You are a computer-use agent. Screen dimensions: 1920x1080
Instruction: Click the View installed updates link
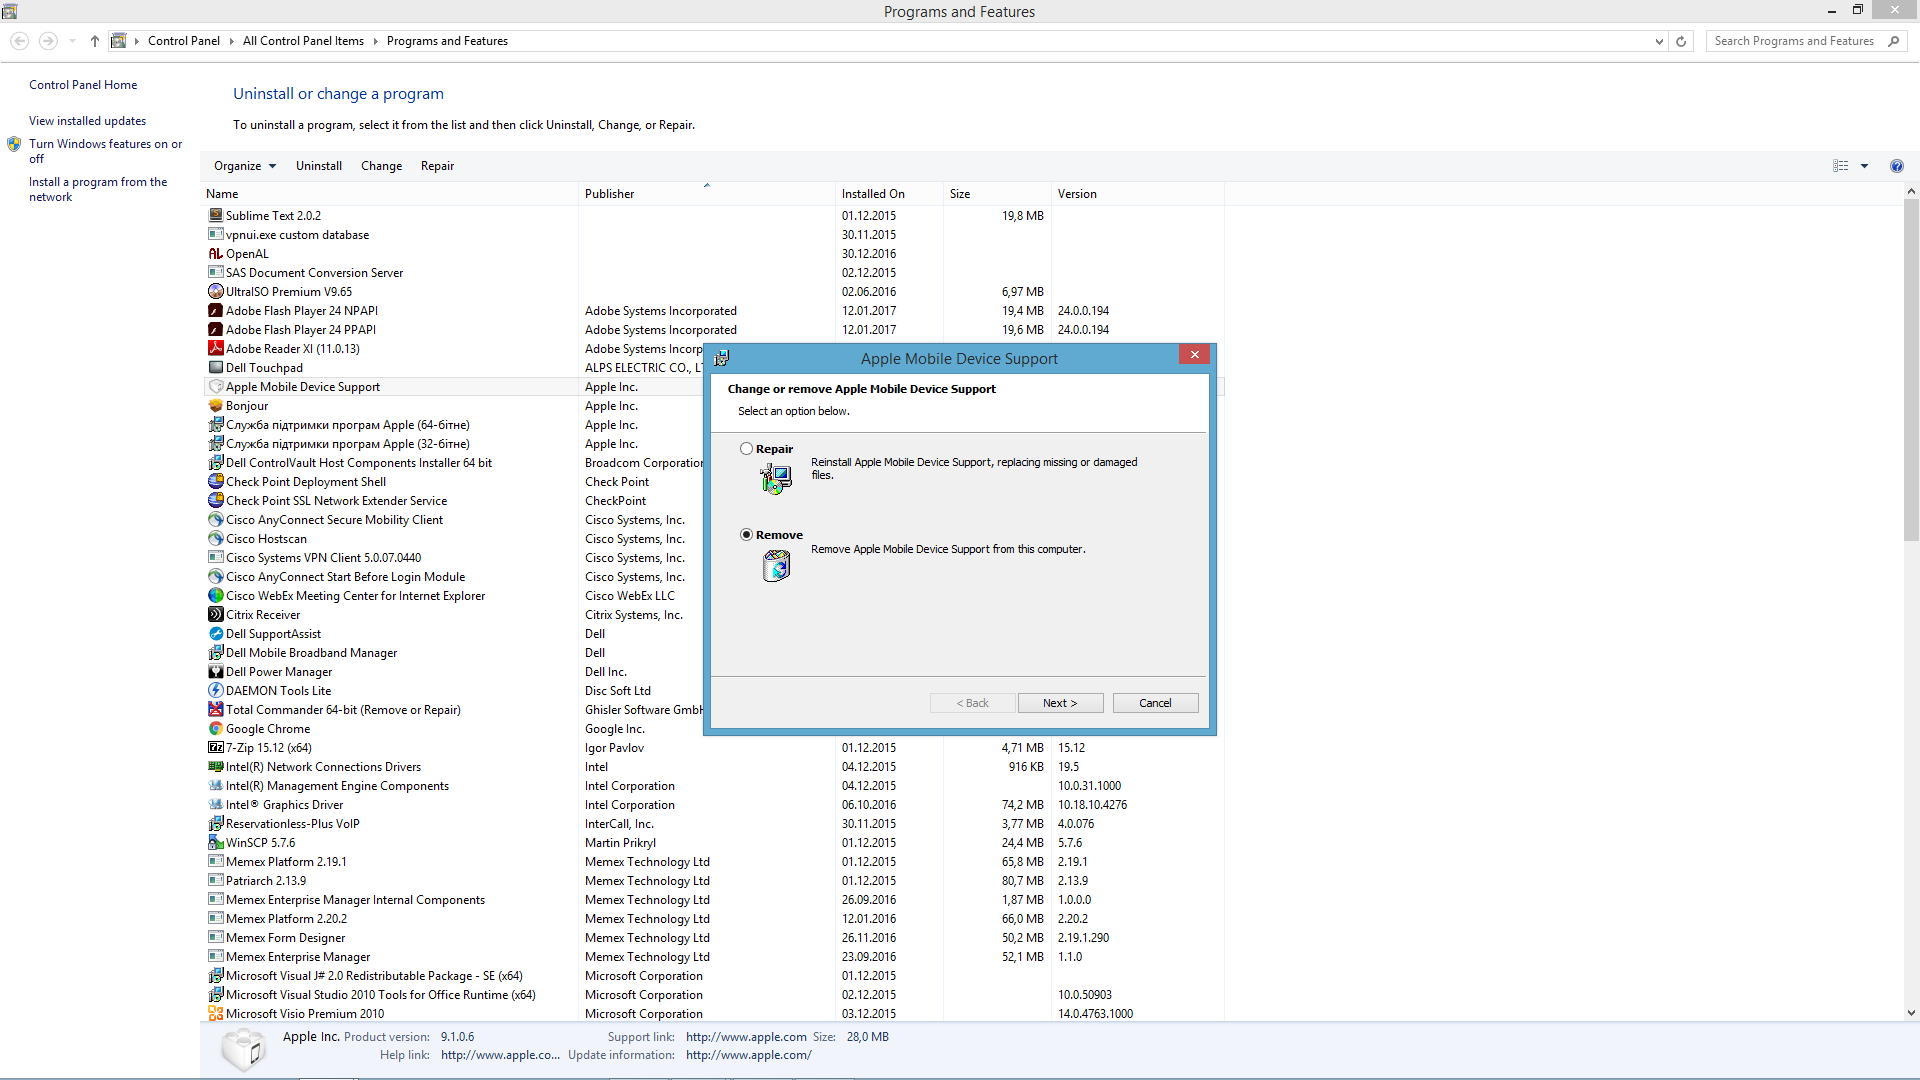pos(87,120)
